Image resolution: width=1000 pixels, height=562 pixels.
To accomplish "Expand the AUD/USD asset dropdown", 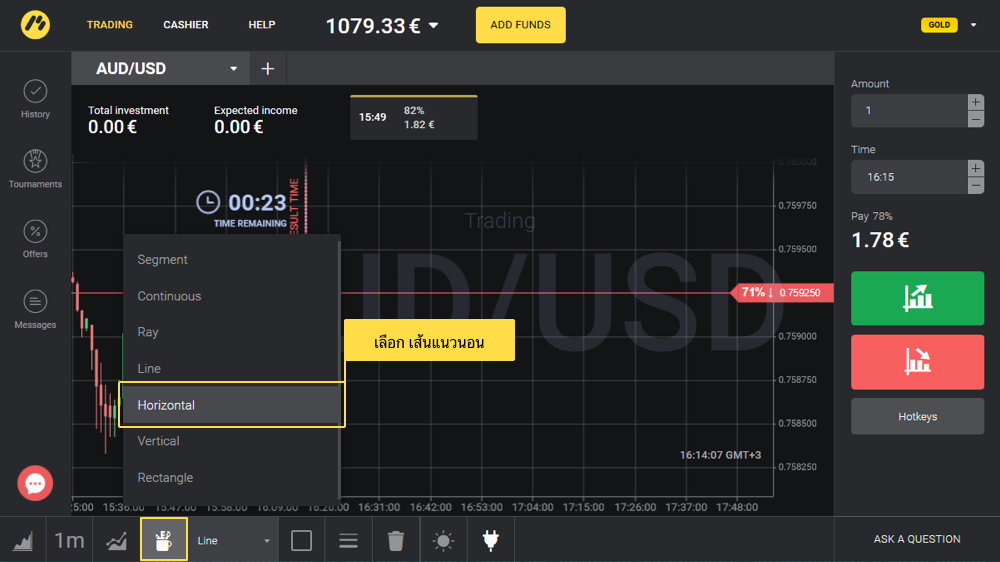I will point(234,69).
